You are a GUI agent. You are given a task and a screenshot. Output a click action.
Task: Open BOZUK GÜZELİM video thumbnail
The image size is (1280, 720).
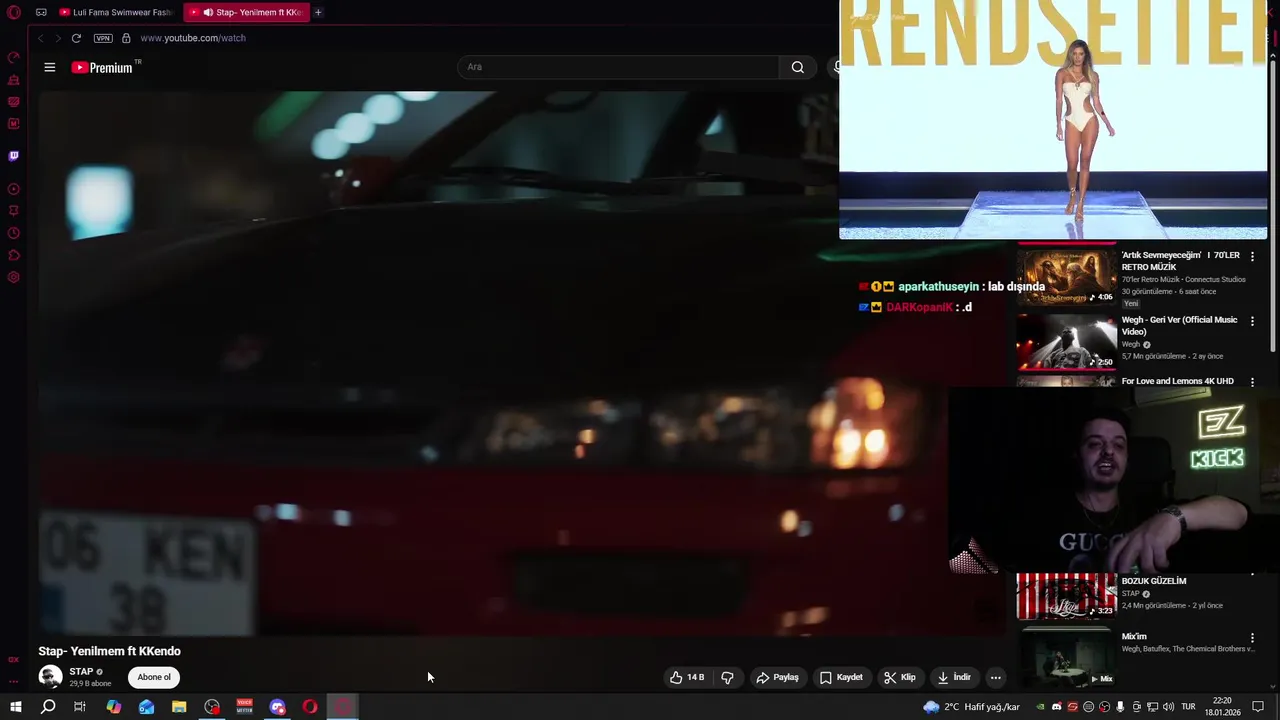1066,596
